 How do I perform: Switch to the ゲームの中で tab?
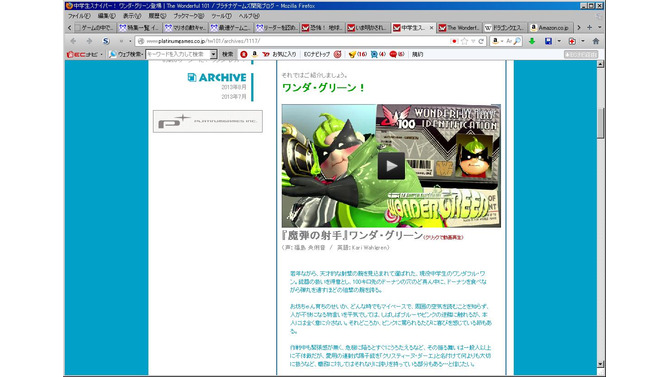click(x=94, y=27)
